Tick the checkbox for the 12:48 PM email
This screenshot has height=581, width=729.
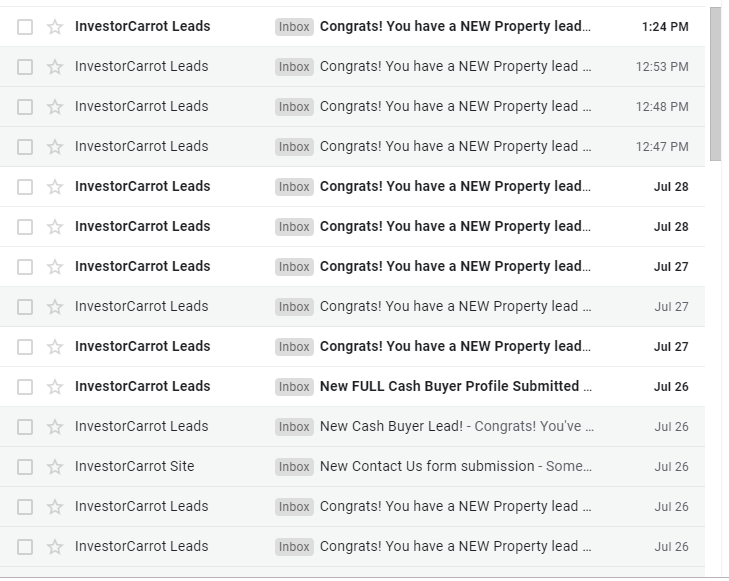[x=25, y=107]
